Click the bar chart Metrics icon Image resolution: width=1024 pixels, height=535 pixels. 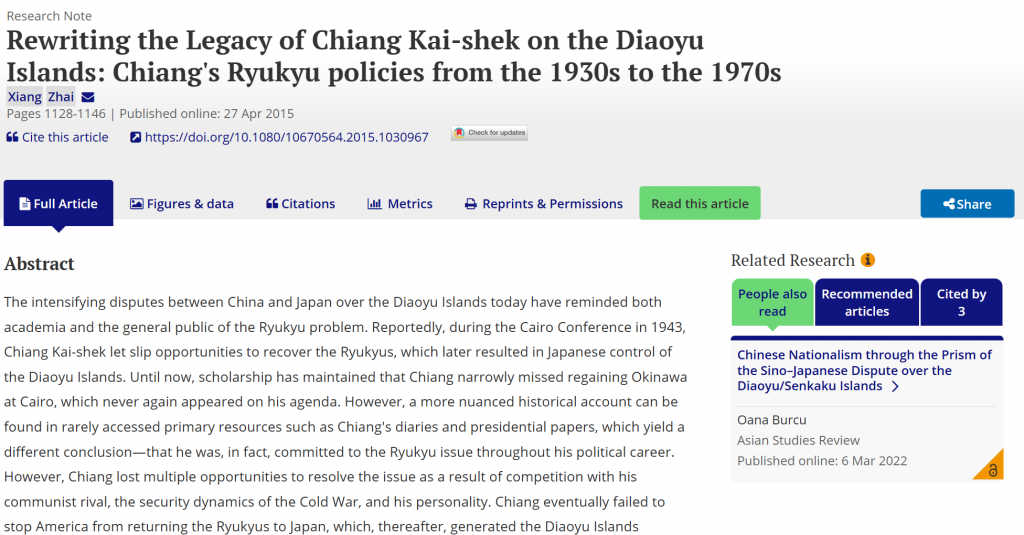375,204
